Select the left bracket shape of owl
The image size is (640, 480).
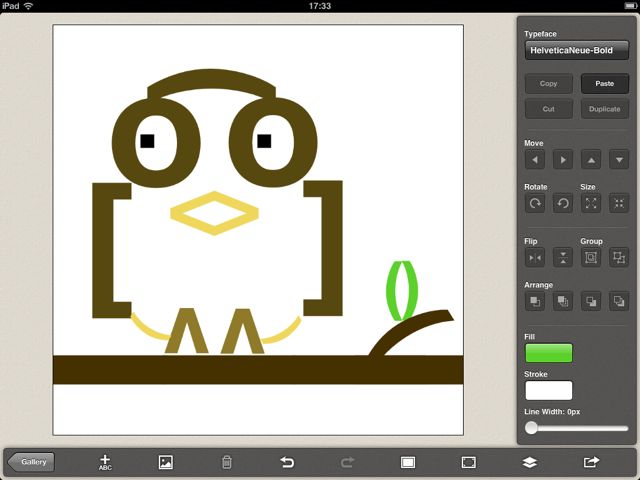click(x=102, y=250)
